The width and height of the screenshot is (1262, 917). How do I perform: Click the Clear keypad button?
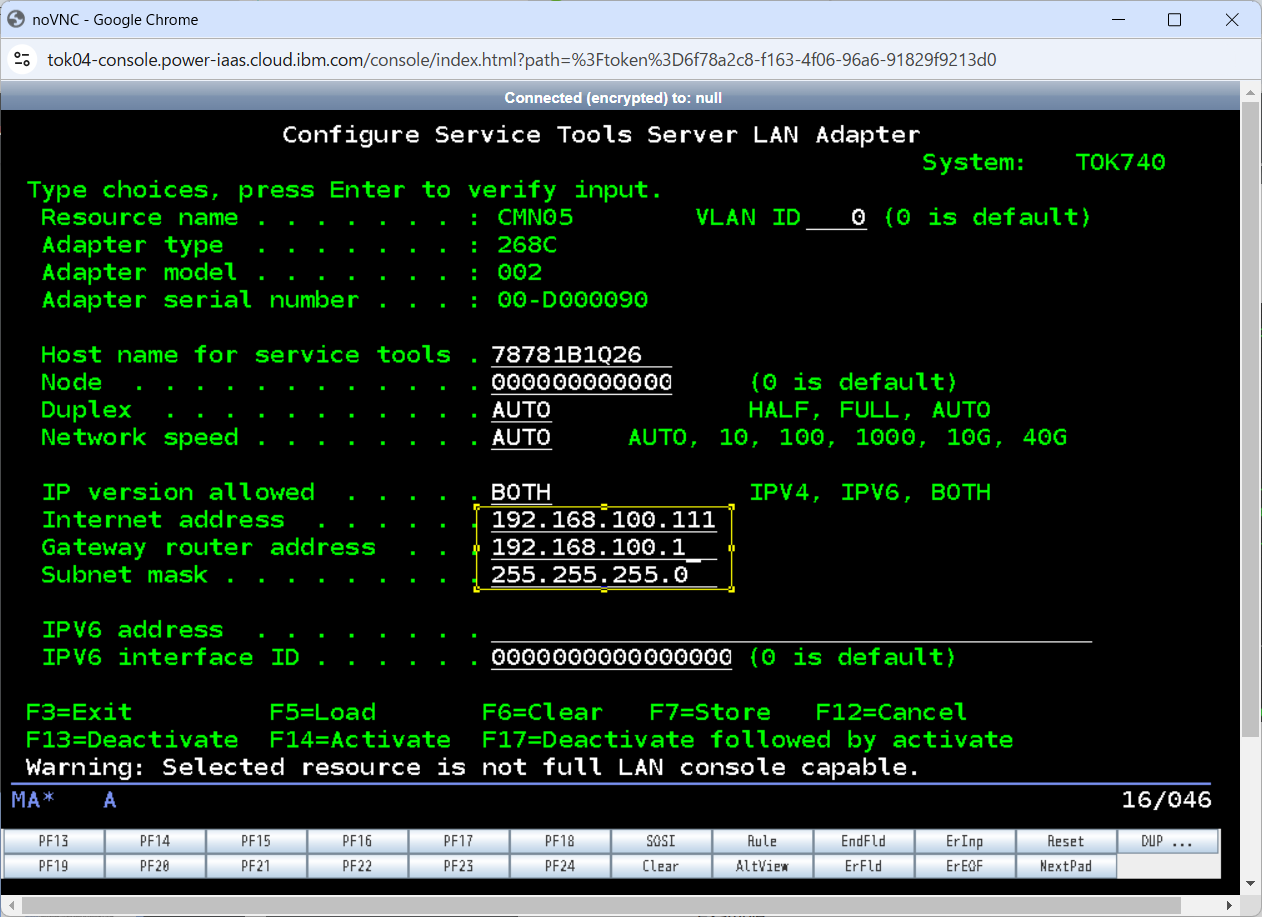pyautogui.click(x=661, y=866)
